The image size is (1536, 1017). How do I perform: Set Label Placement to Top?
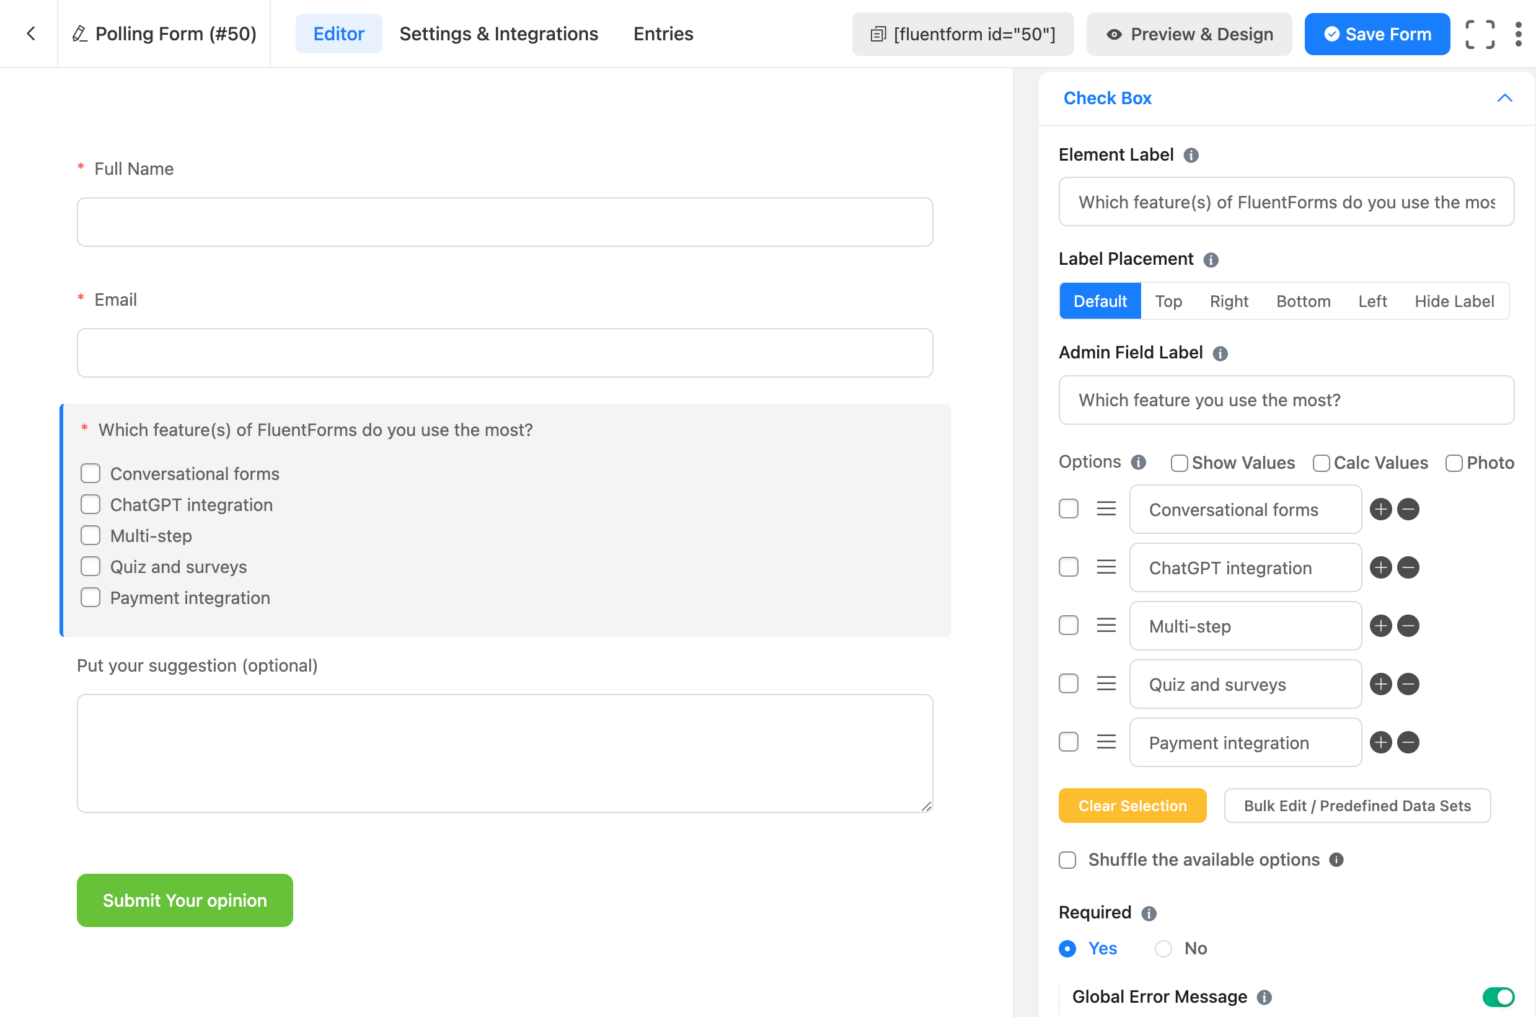(1168, 301)
